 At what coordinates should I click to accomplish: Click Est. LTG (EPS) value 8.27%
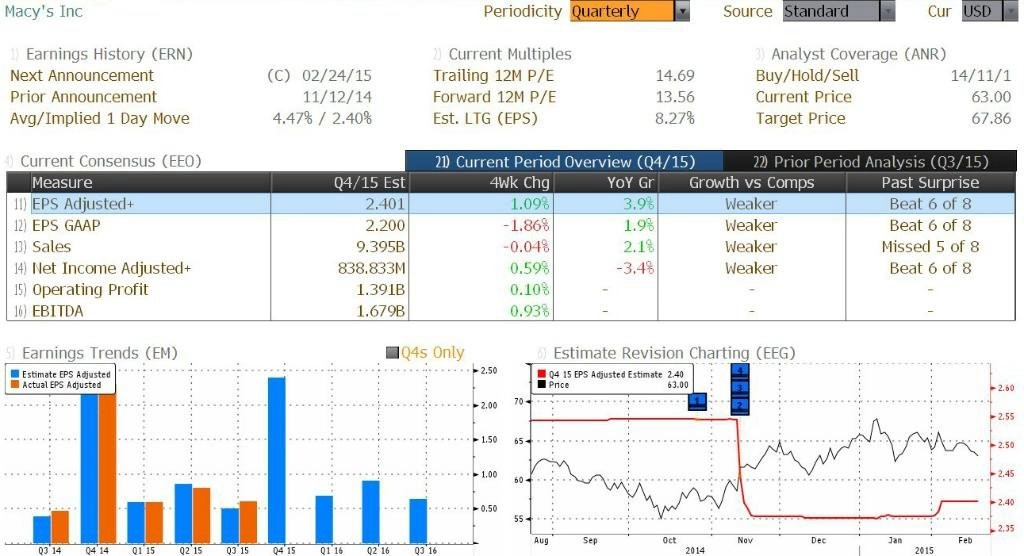point(675,119)
